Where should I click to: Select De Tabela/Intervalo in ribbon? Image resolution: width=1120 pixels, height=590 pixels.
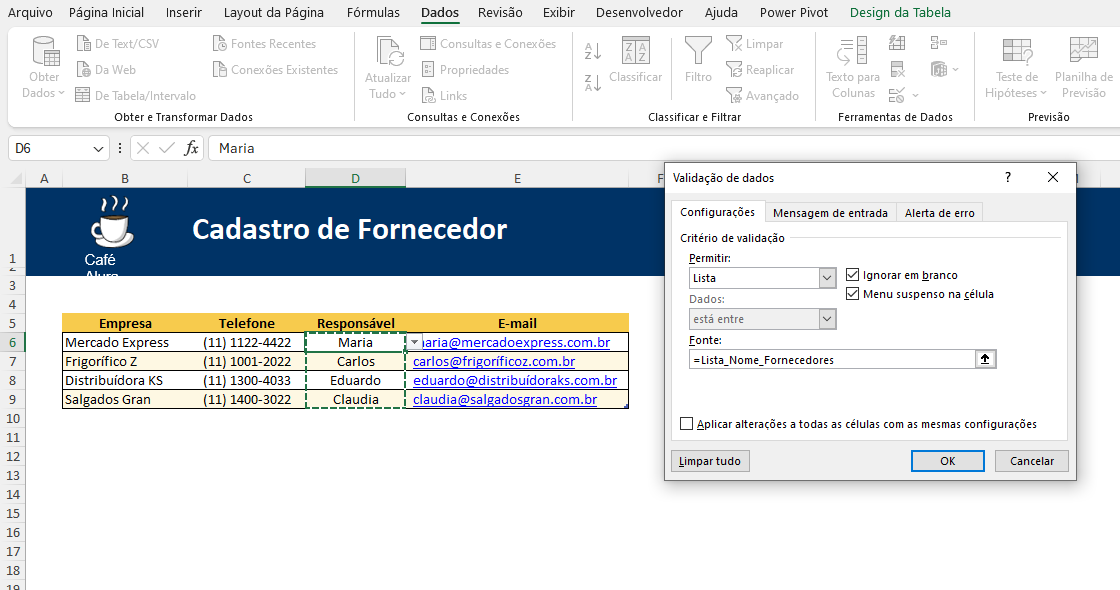(x=136, y=96)
